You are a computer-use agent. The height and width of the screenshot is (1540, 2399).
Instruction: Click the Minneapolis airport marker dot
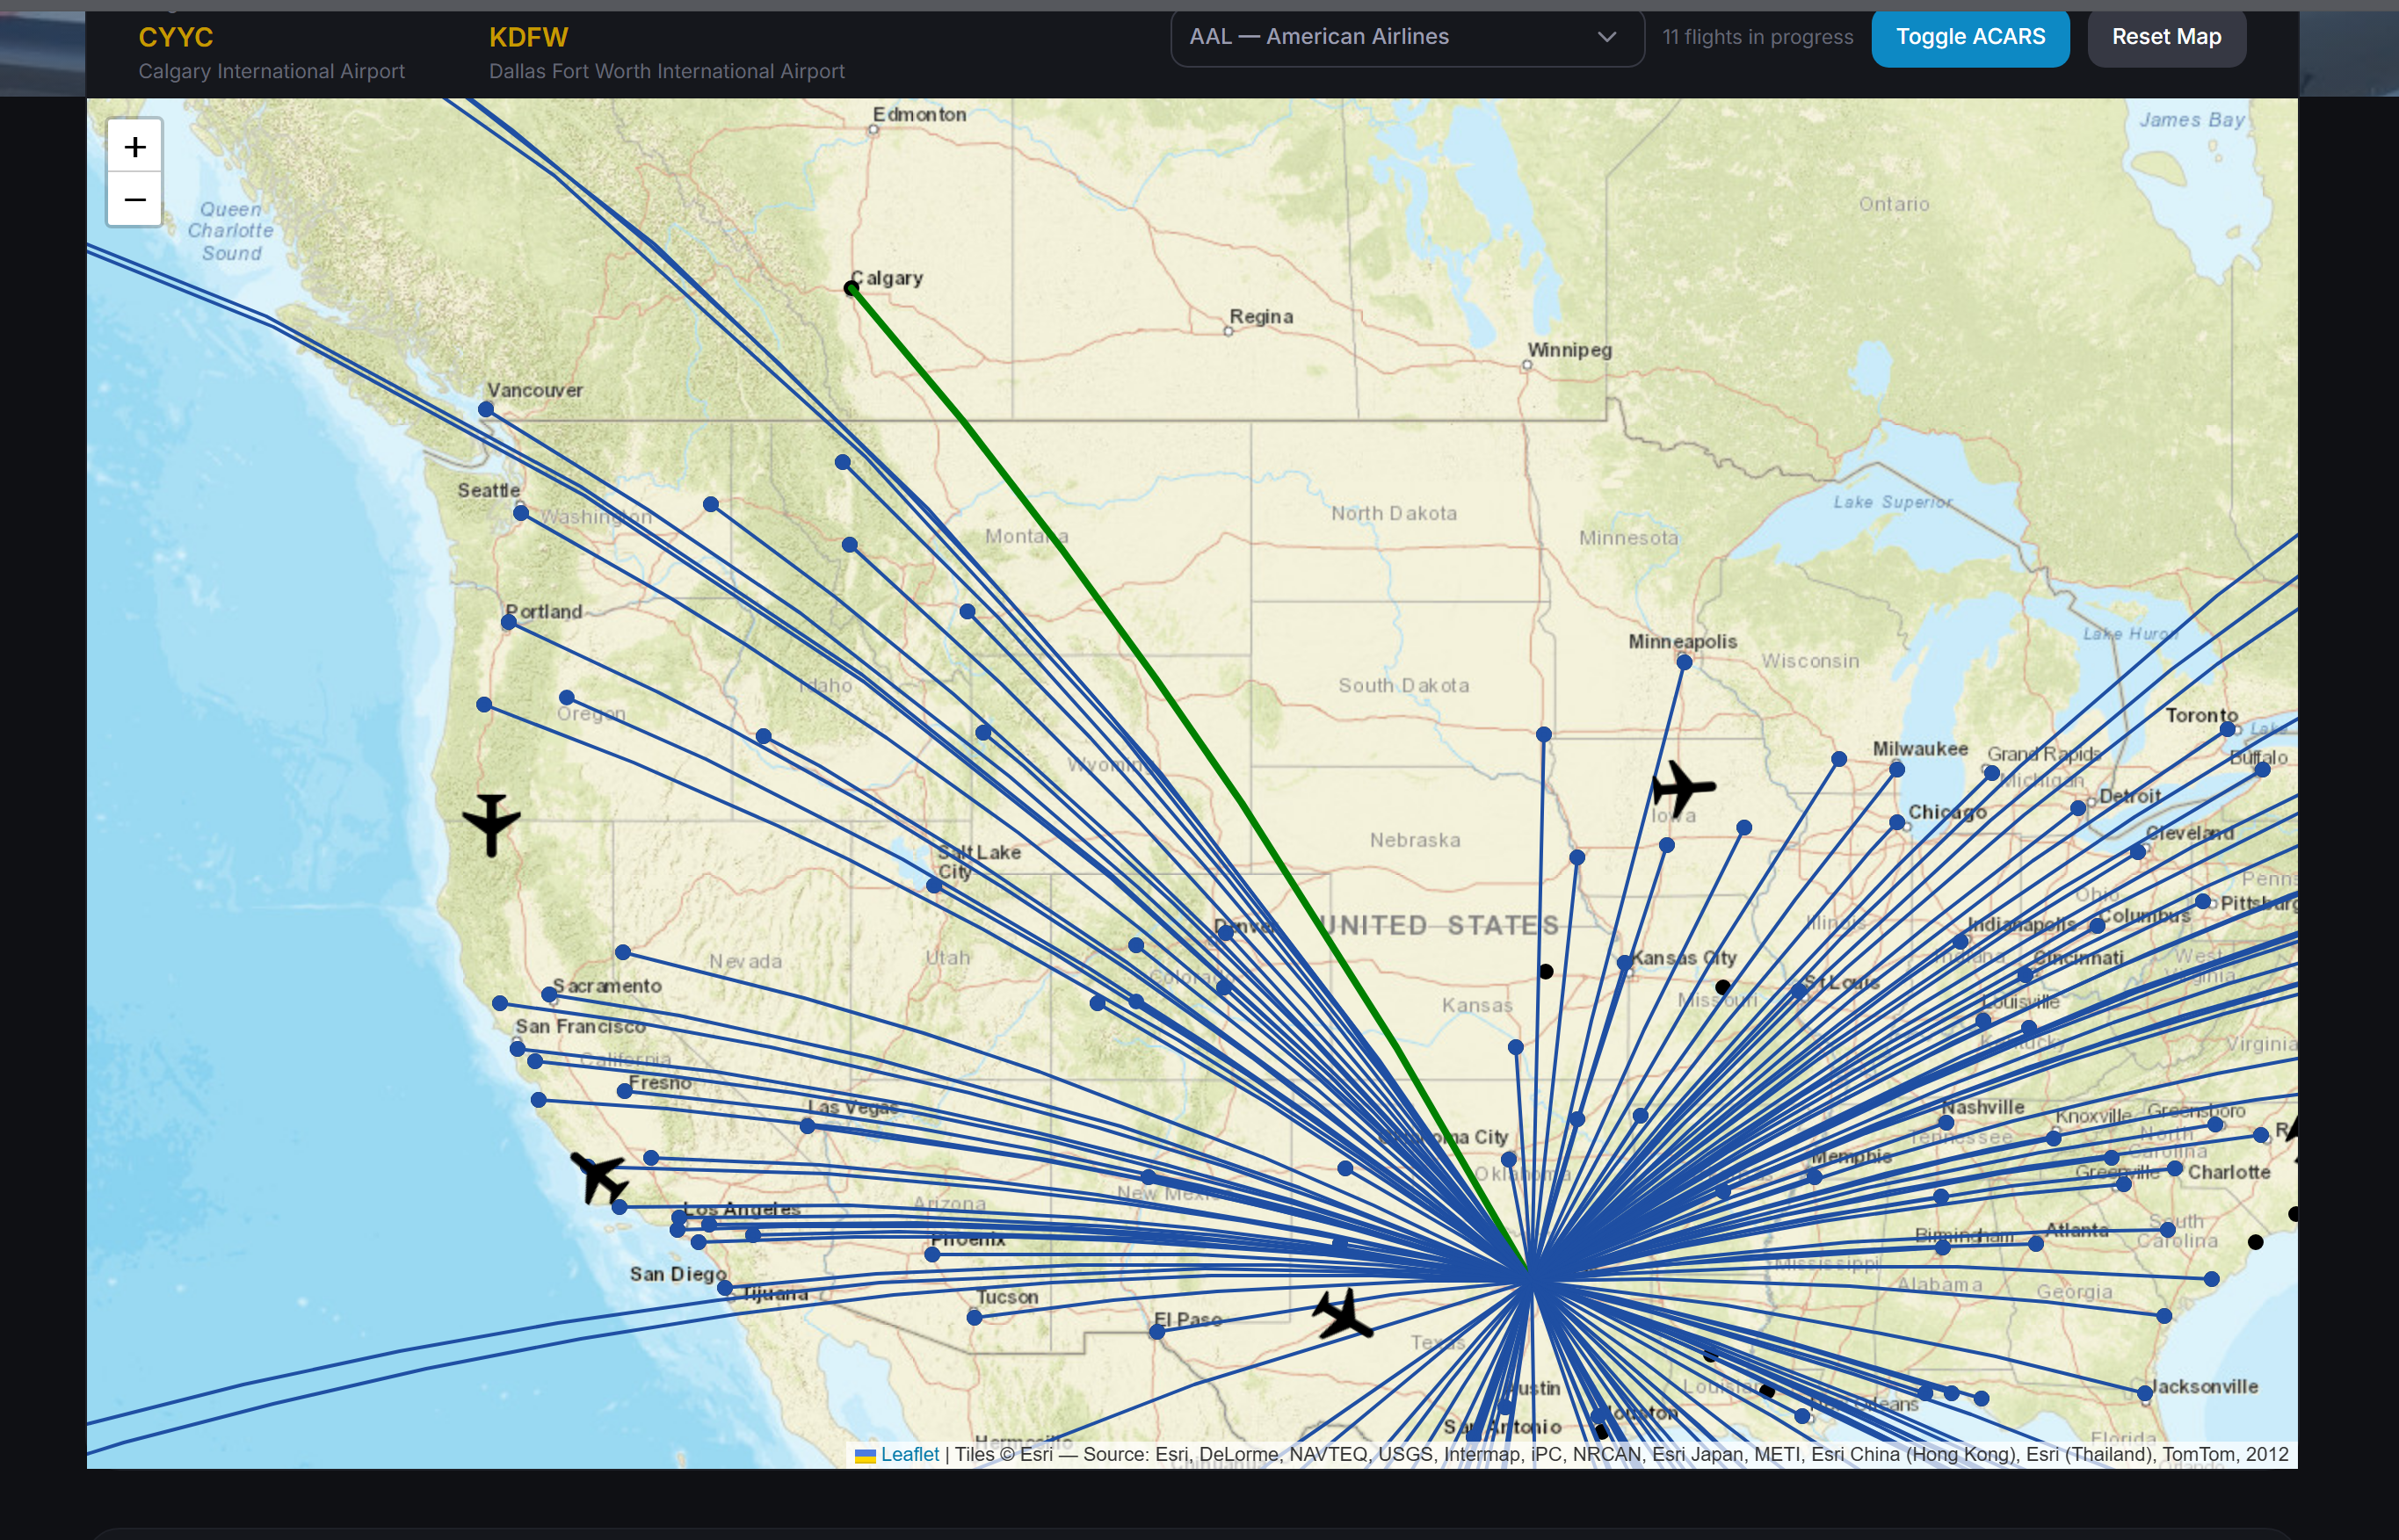coord(1684,662)
